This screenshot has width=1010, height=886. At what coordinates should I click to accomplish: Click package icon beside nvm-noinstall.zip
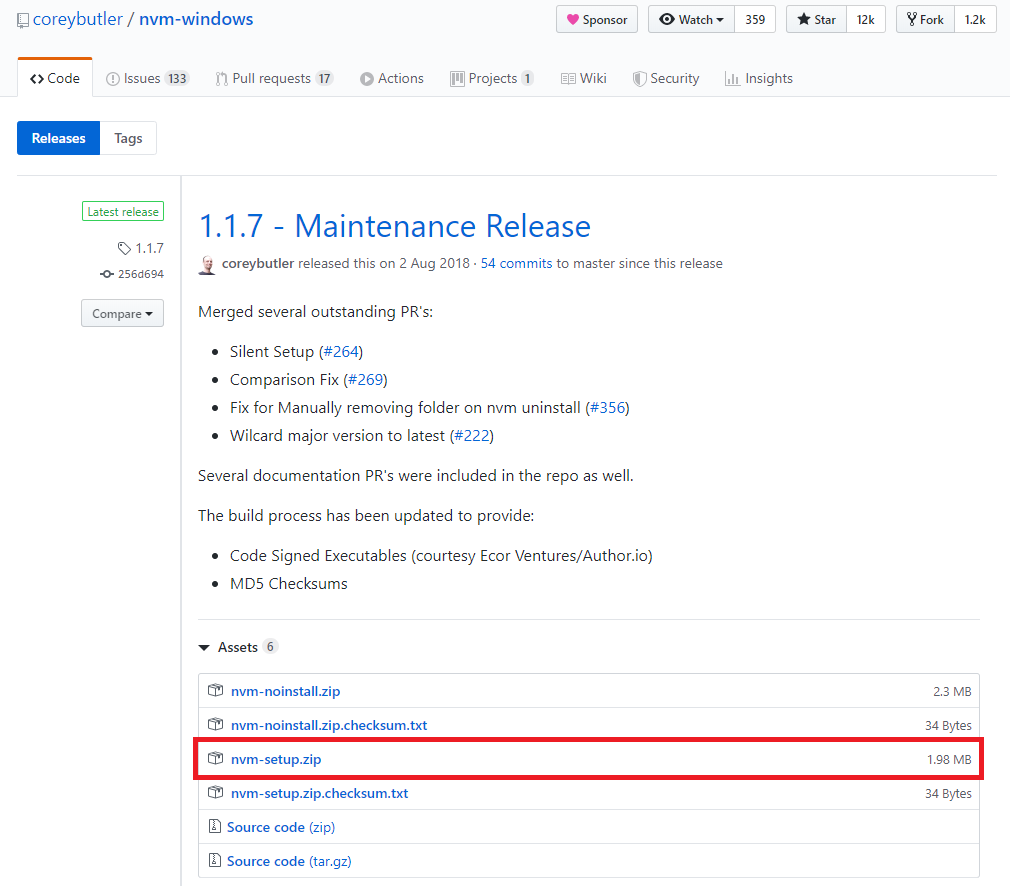[x=215, y=690]
